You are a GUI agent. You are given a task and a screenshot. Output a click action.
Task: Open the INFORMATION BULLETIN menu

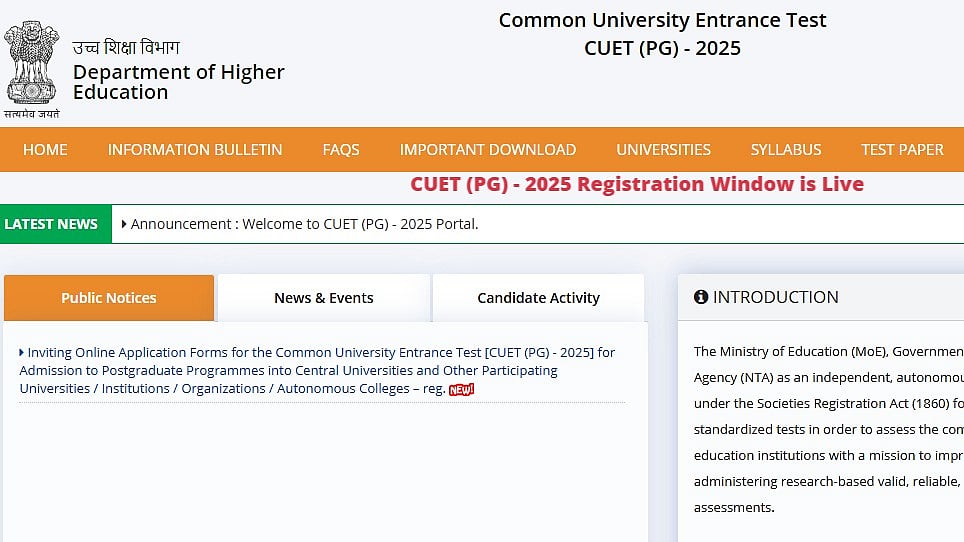click(x=195, y=149)
